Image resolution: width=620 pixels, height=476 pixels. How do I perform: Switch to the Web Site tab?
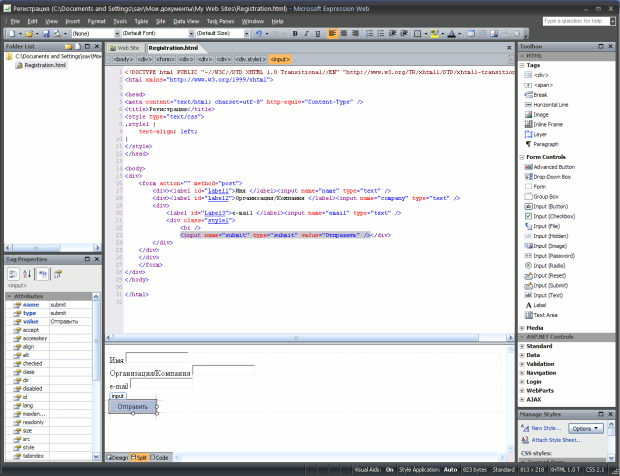pyautogui.click(x=126, y=47)
